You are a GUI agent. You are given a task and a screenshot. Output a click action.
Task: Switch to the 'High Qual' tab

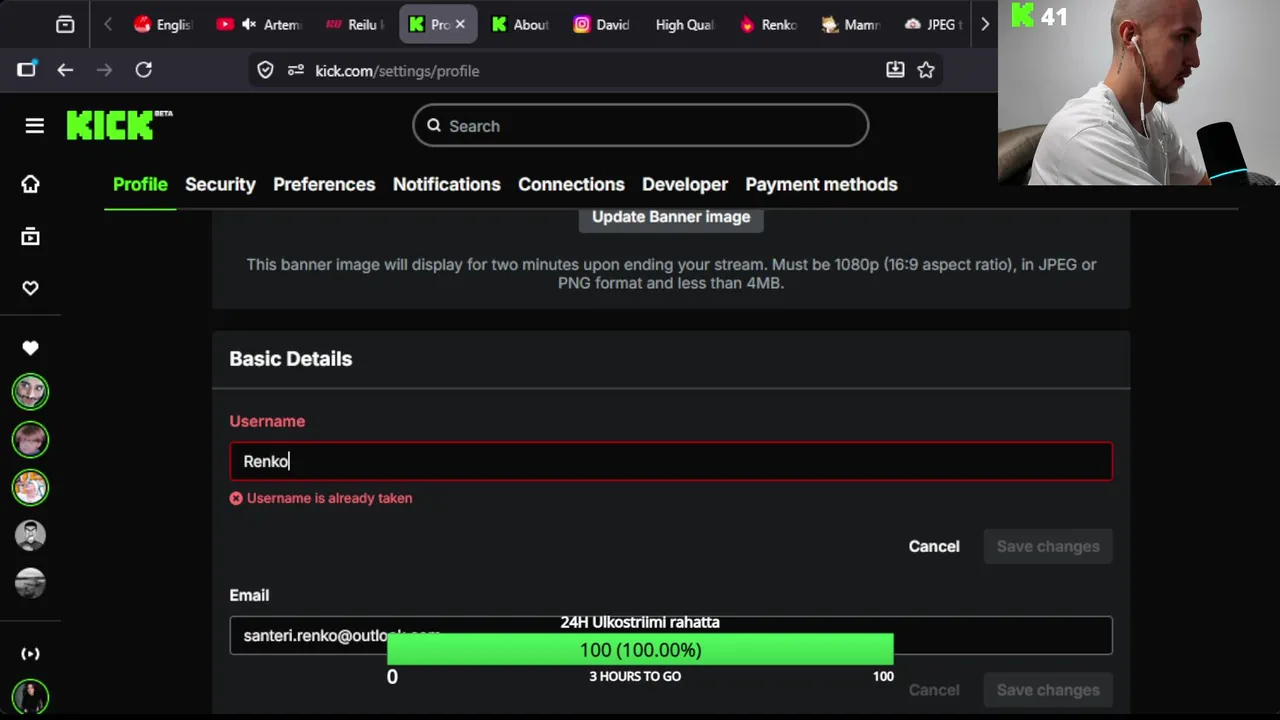click(685, 25)
